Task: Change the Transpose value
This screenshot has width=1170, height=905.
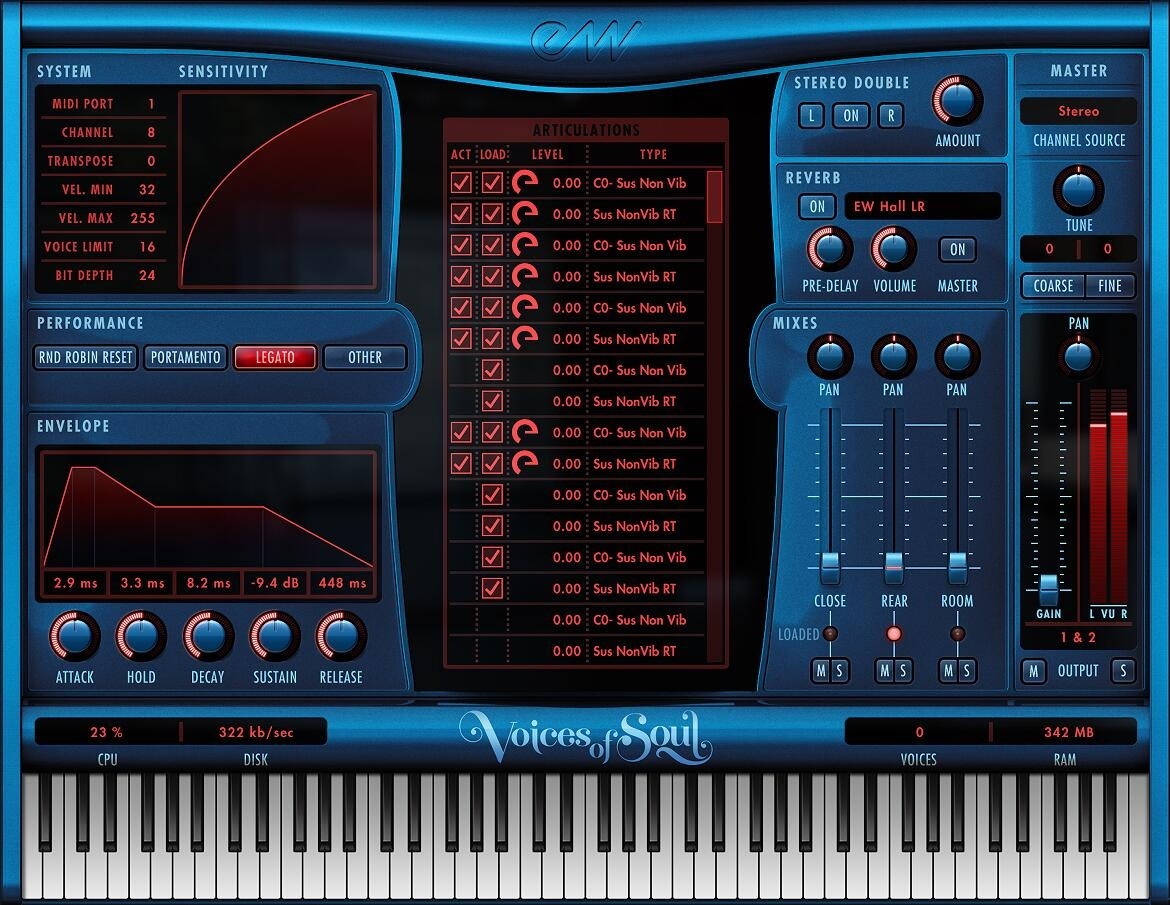Action: click(151, 160)
